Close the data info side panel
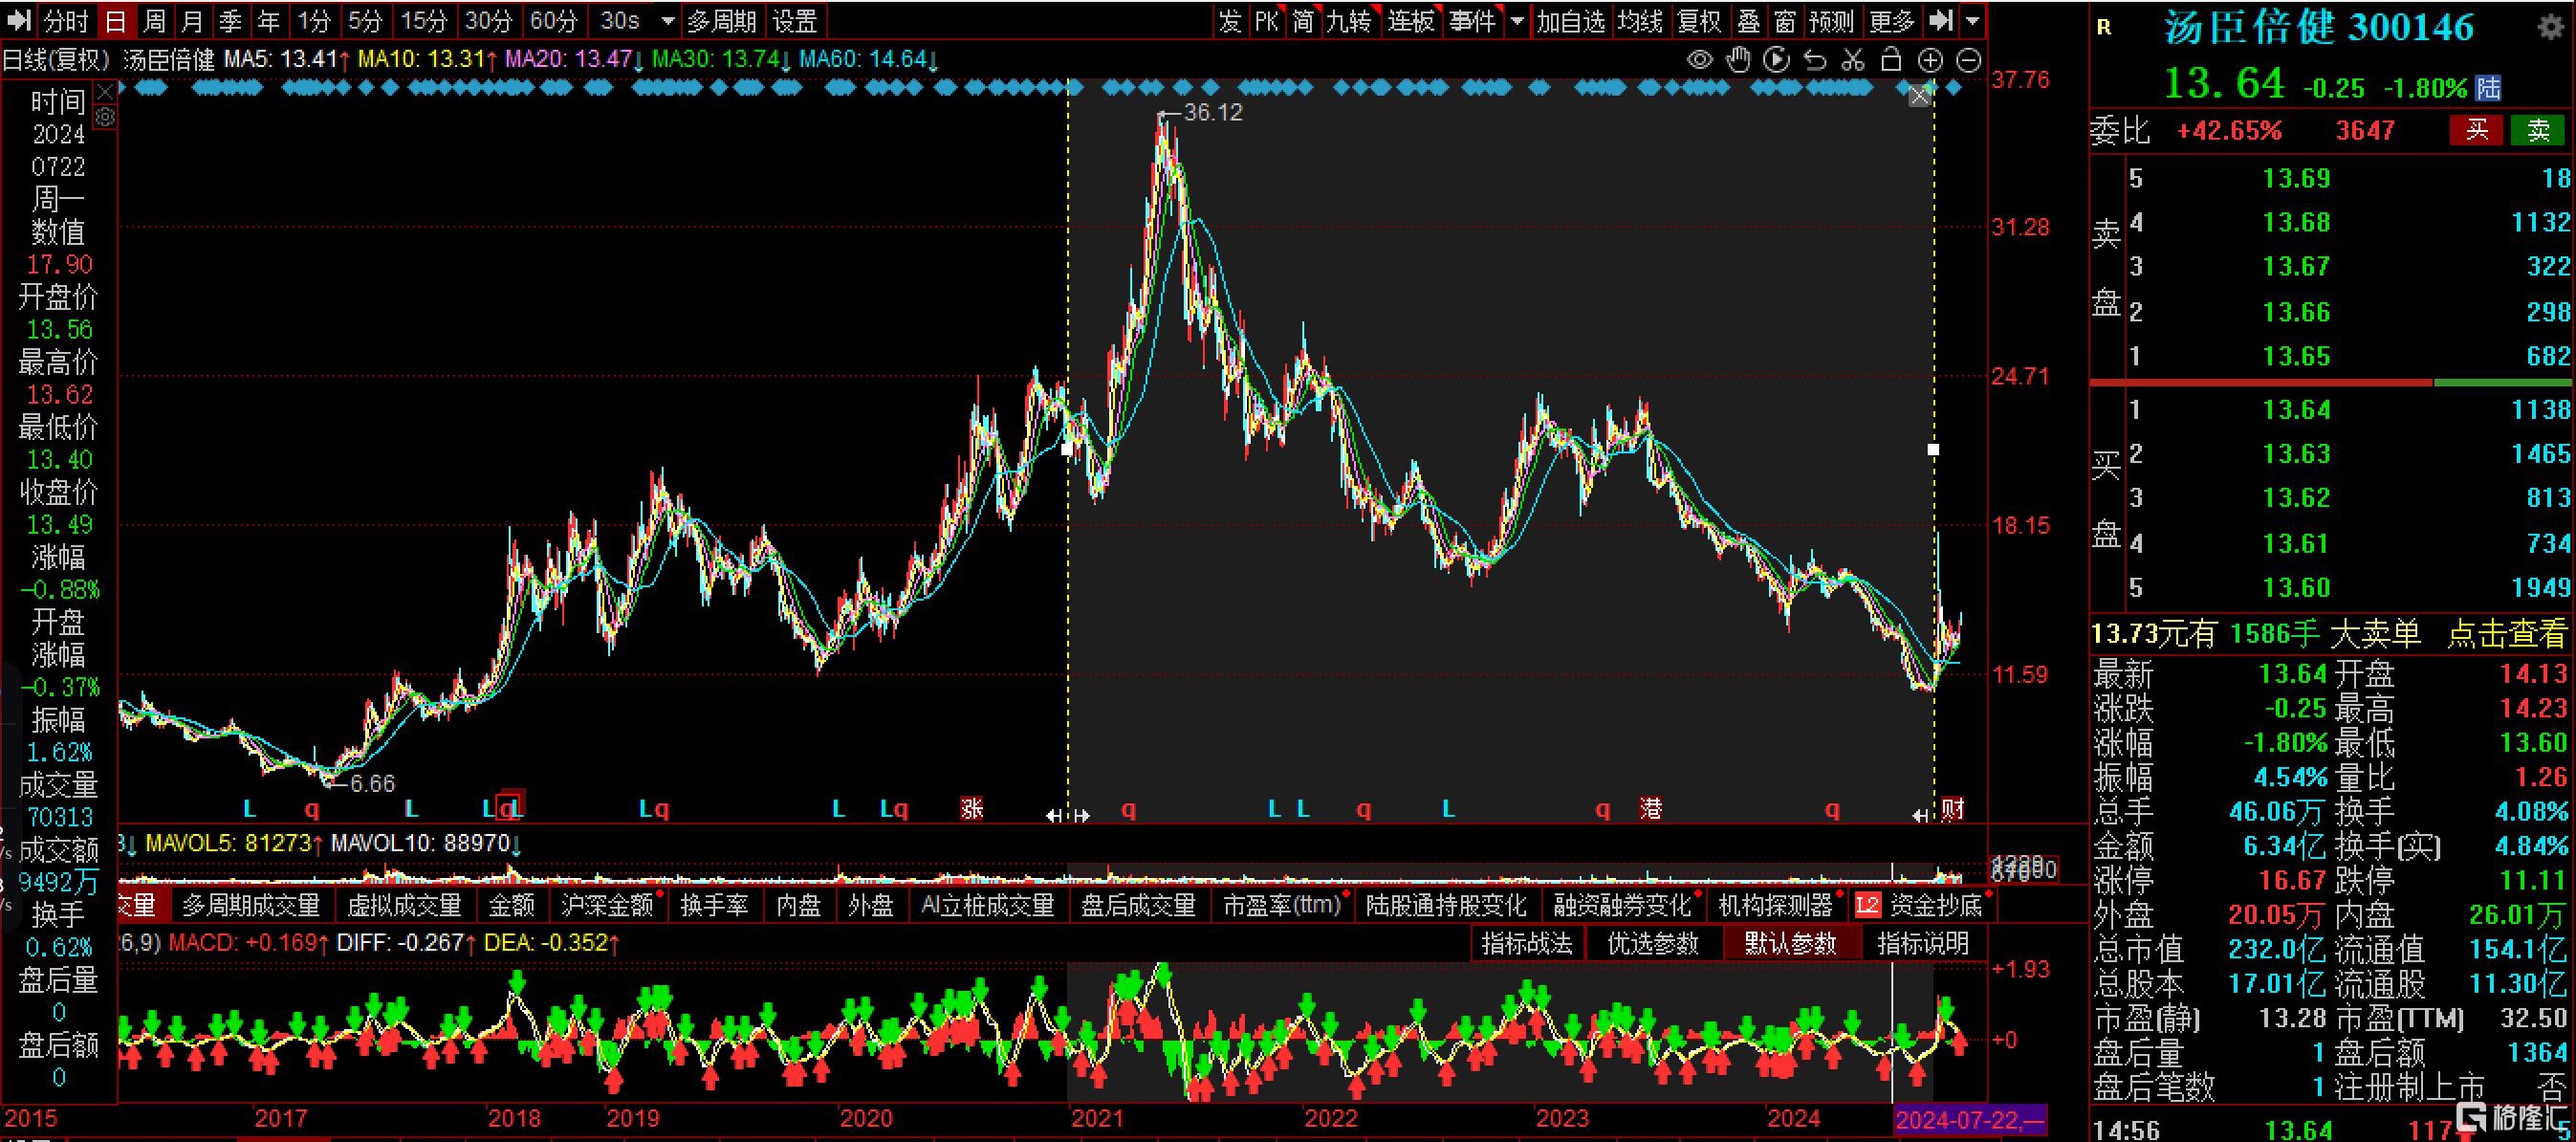Viewport: 2576px width, 1142px height. (x=105, y=93)
